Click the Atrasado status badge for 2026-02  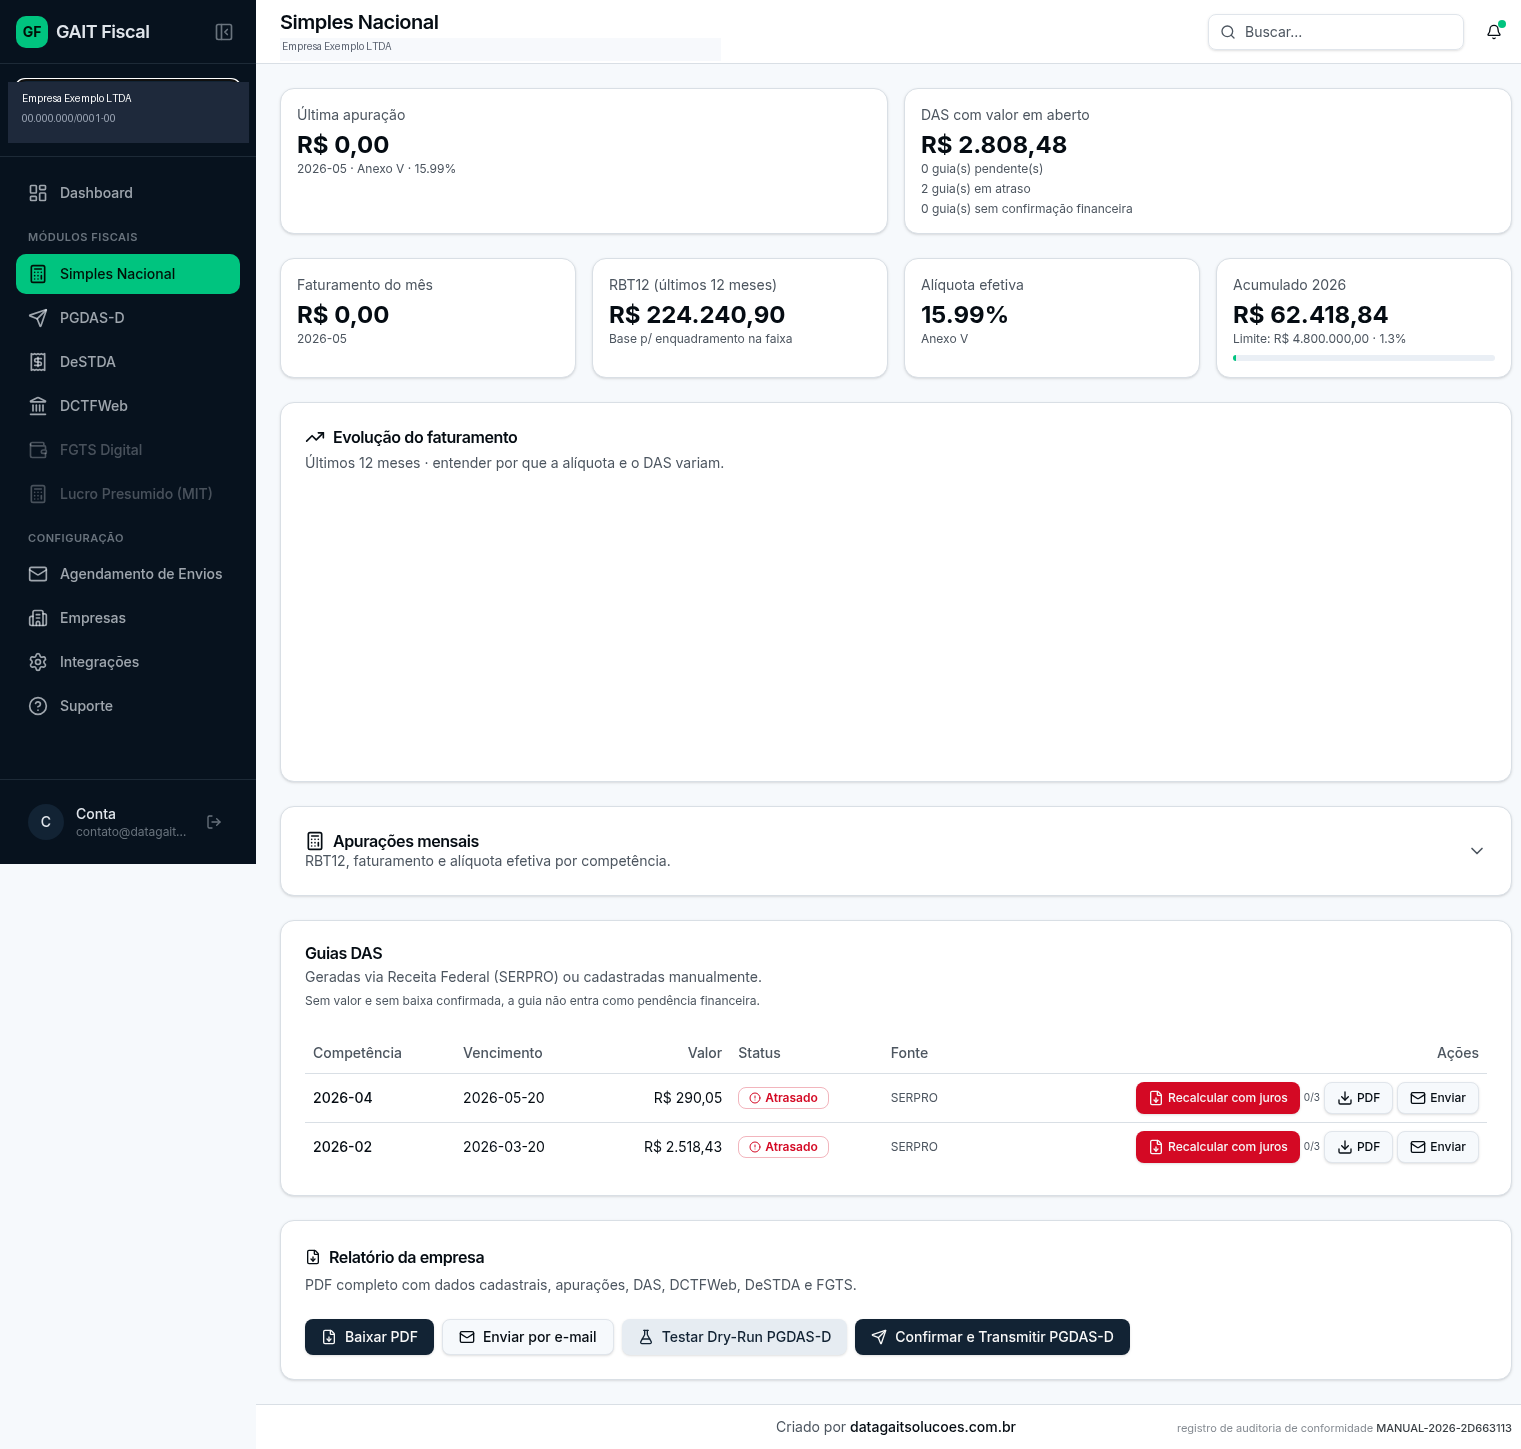click(x=783, y=1147)
